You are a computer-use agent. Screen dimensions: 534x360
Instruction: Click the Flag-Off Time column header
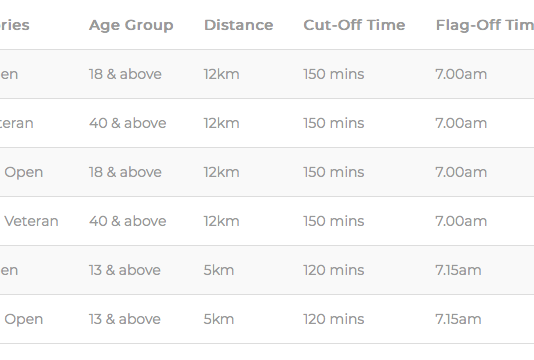pos(485,25)
